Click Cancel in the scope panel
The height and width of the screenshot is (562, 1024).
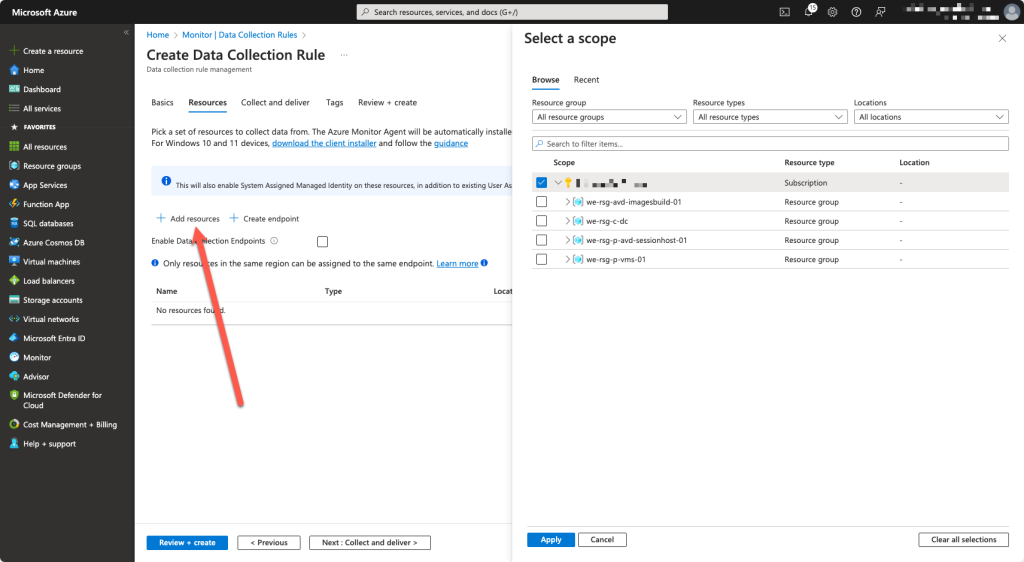coord(602,540)
